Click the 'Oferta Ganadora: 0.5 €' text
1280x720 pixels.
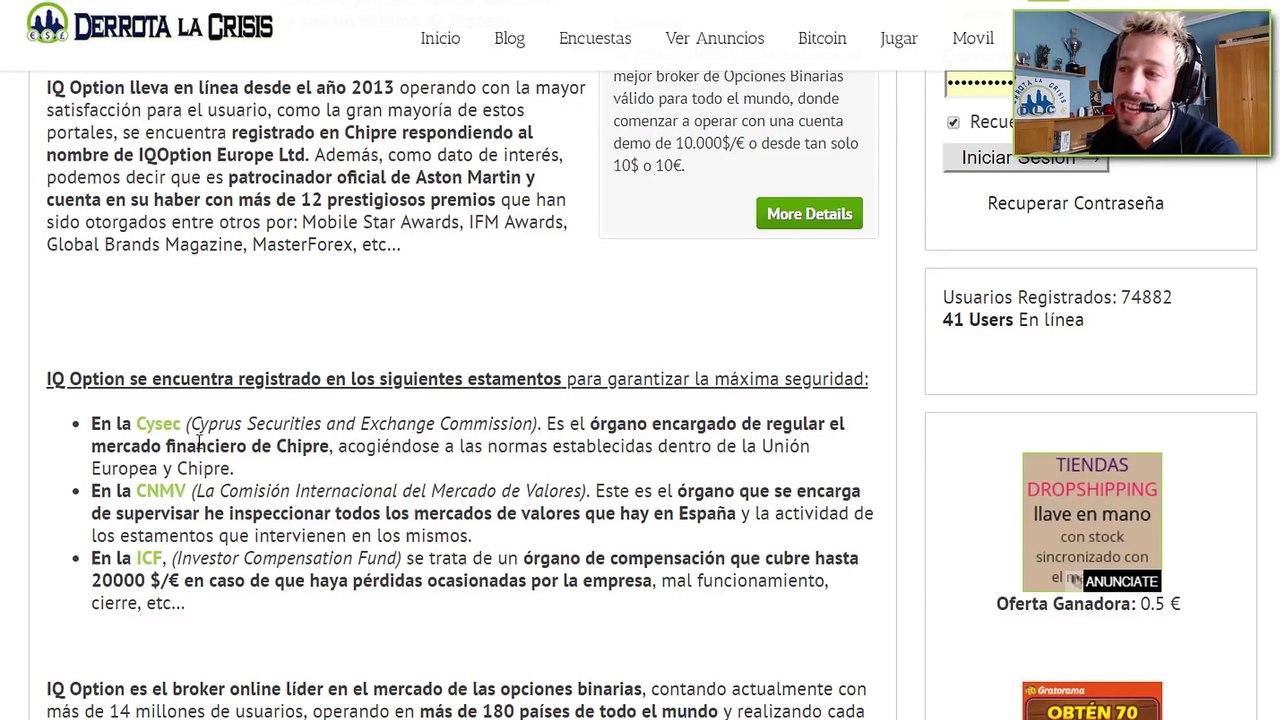1088,603
